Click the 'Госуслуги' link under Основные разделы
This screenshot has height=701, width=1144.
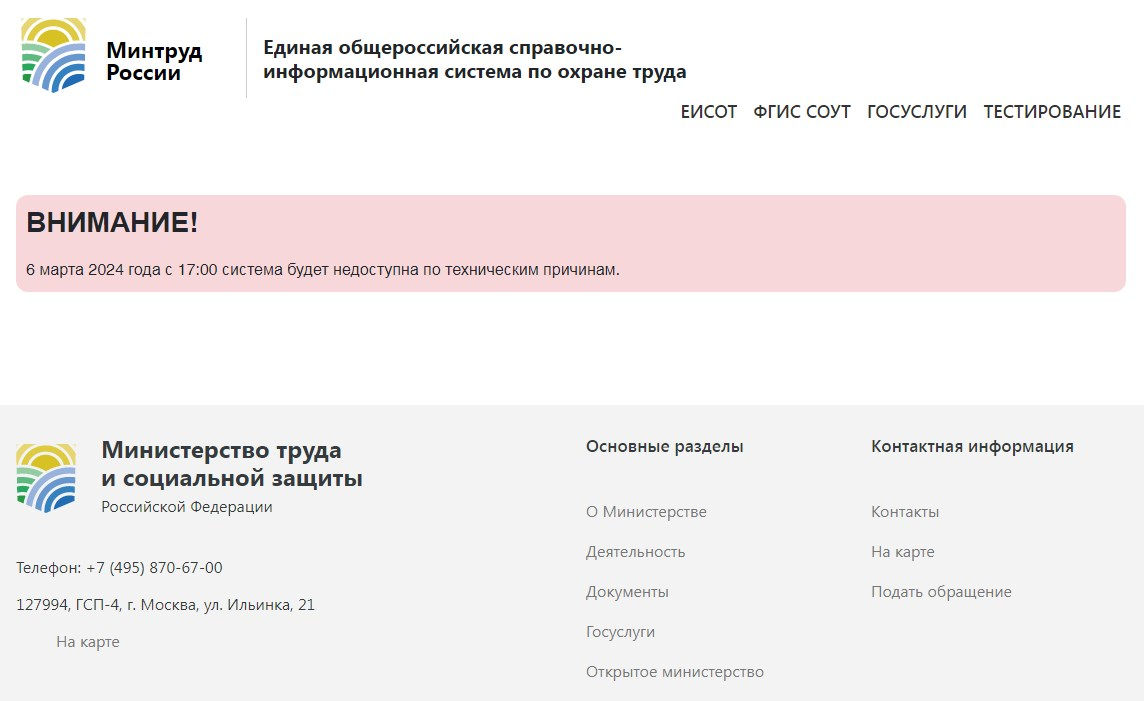point(620,632)
